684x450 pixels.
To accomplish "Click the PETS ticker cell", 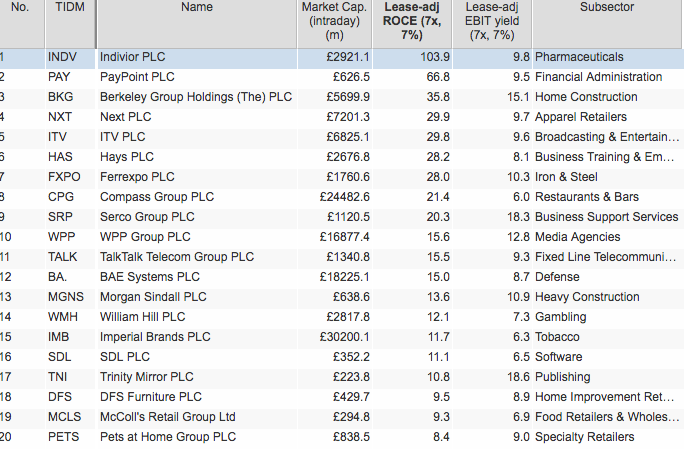I will tap(64, 437).
